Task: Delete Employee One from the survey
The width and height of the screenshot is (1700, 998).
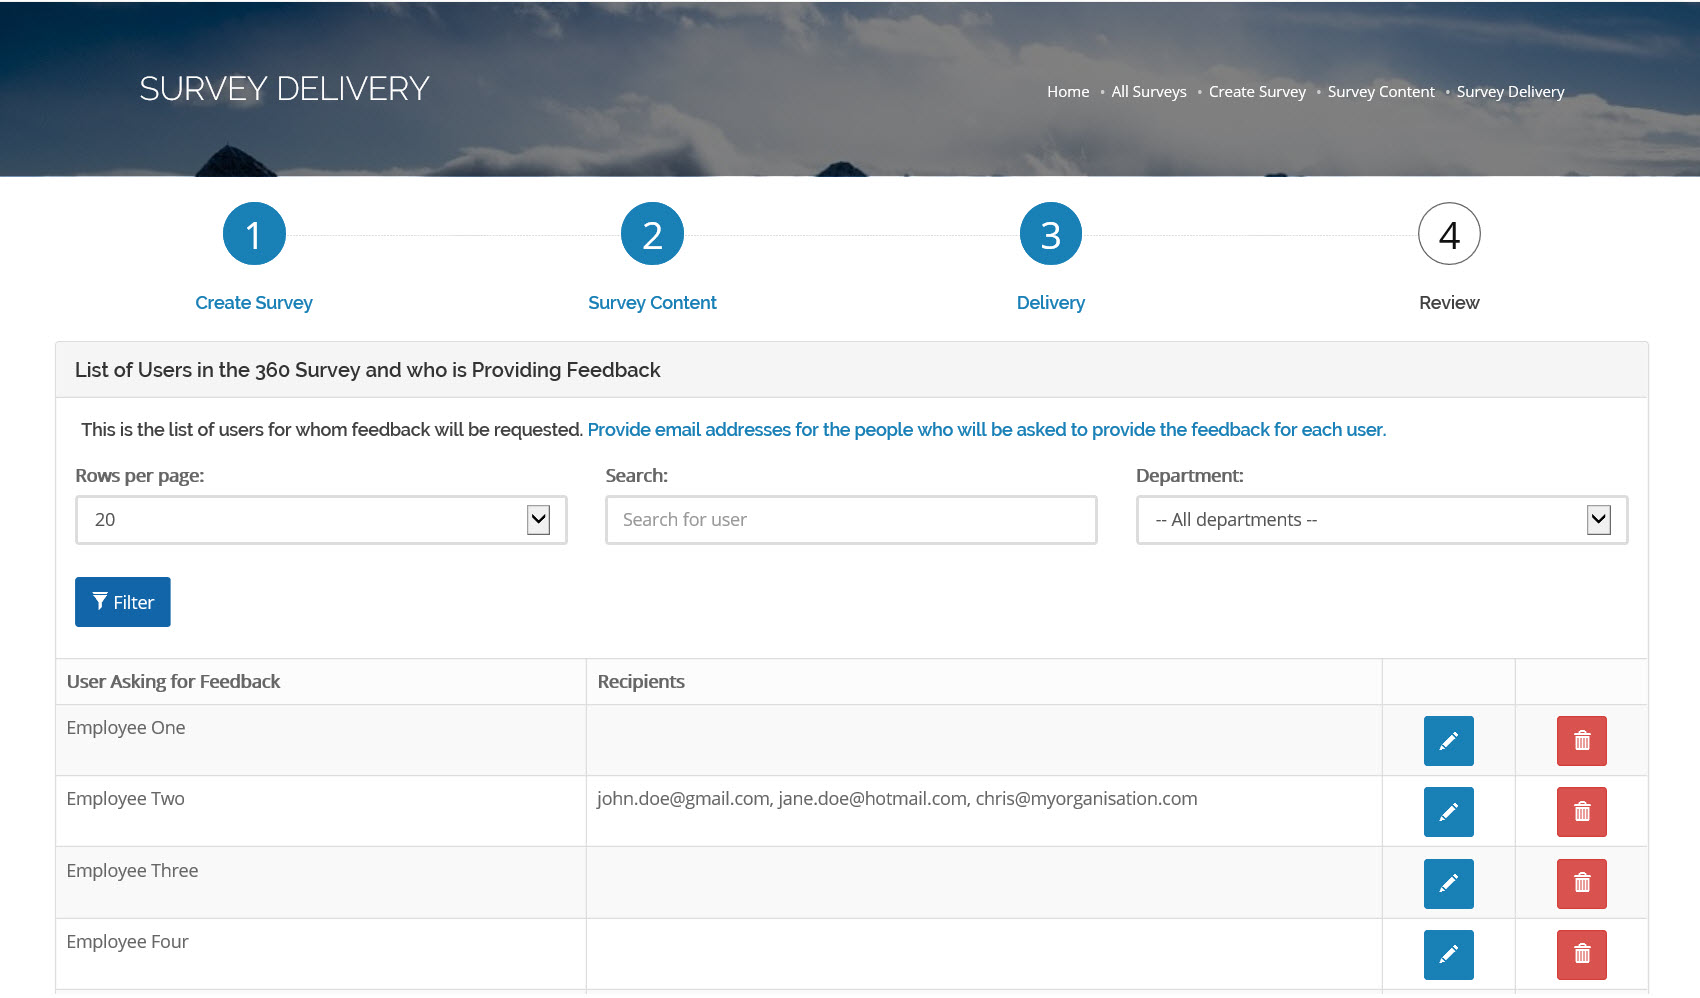Action: 1581,741
